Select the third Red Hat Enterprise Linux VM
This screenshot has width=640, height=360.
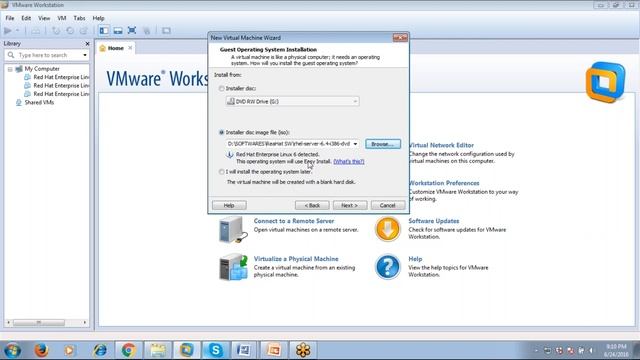(x=61, y=94)
